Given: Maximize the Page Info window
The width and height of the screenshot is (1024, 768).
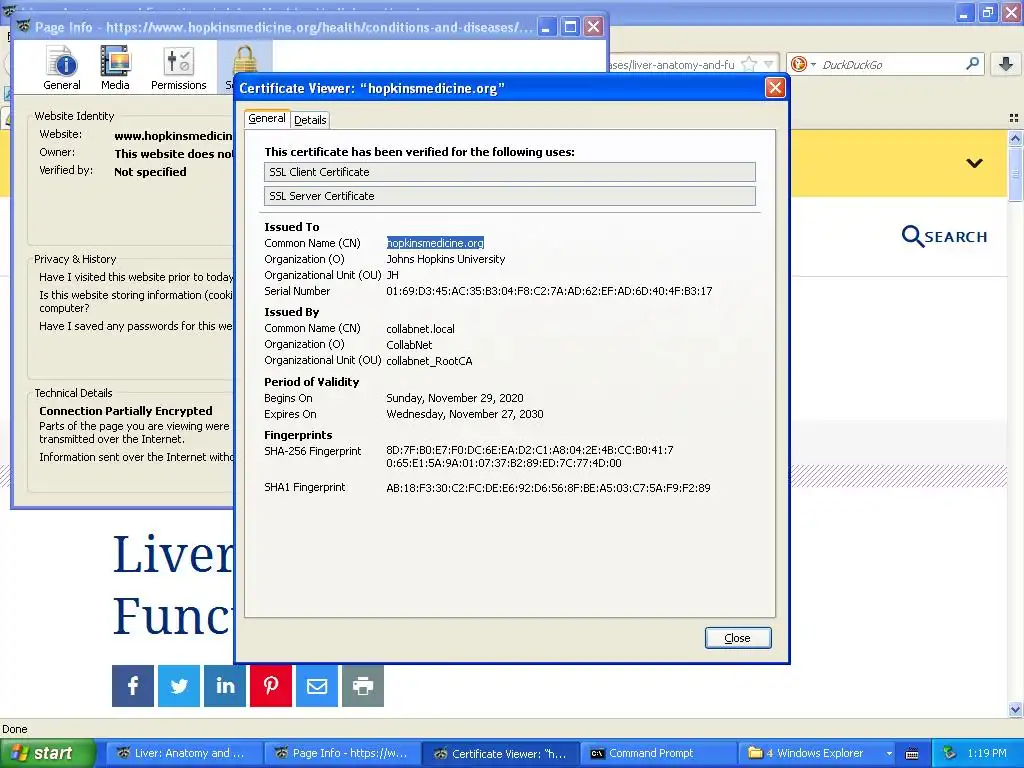Looking at the screenshot, I should click(570, 27).
